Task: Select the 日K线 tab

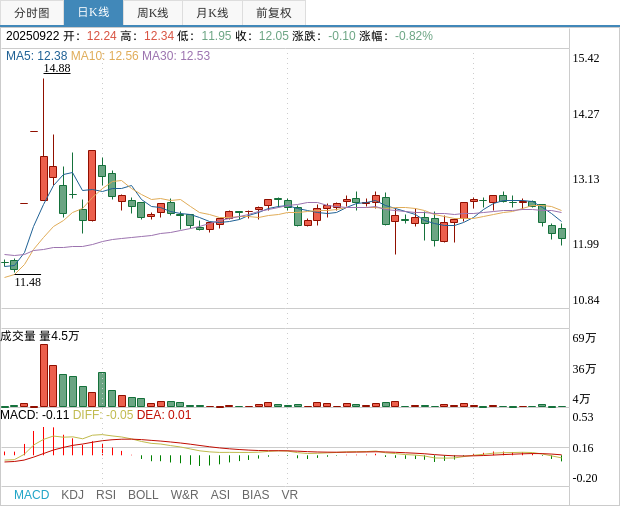Action: (x=93, y=13)
